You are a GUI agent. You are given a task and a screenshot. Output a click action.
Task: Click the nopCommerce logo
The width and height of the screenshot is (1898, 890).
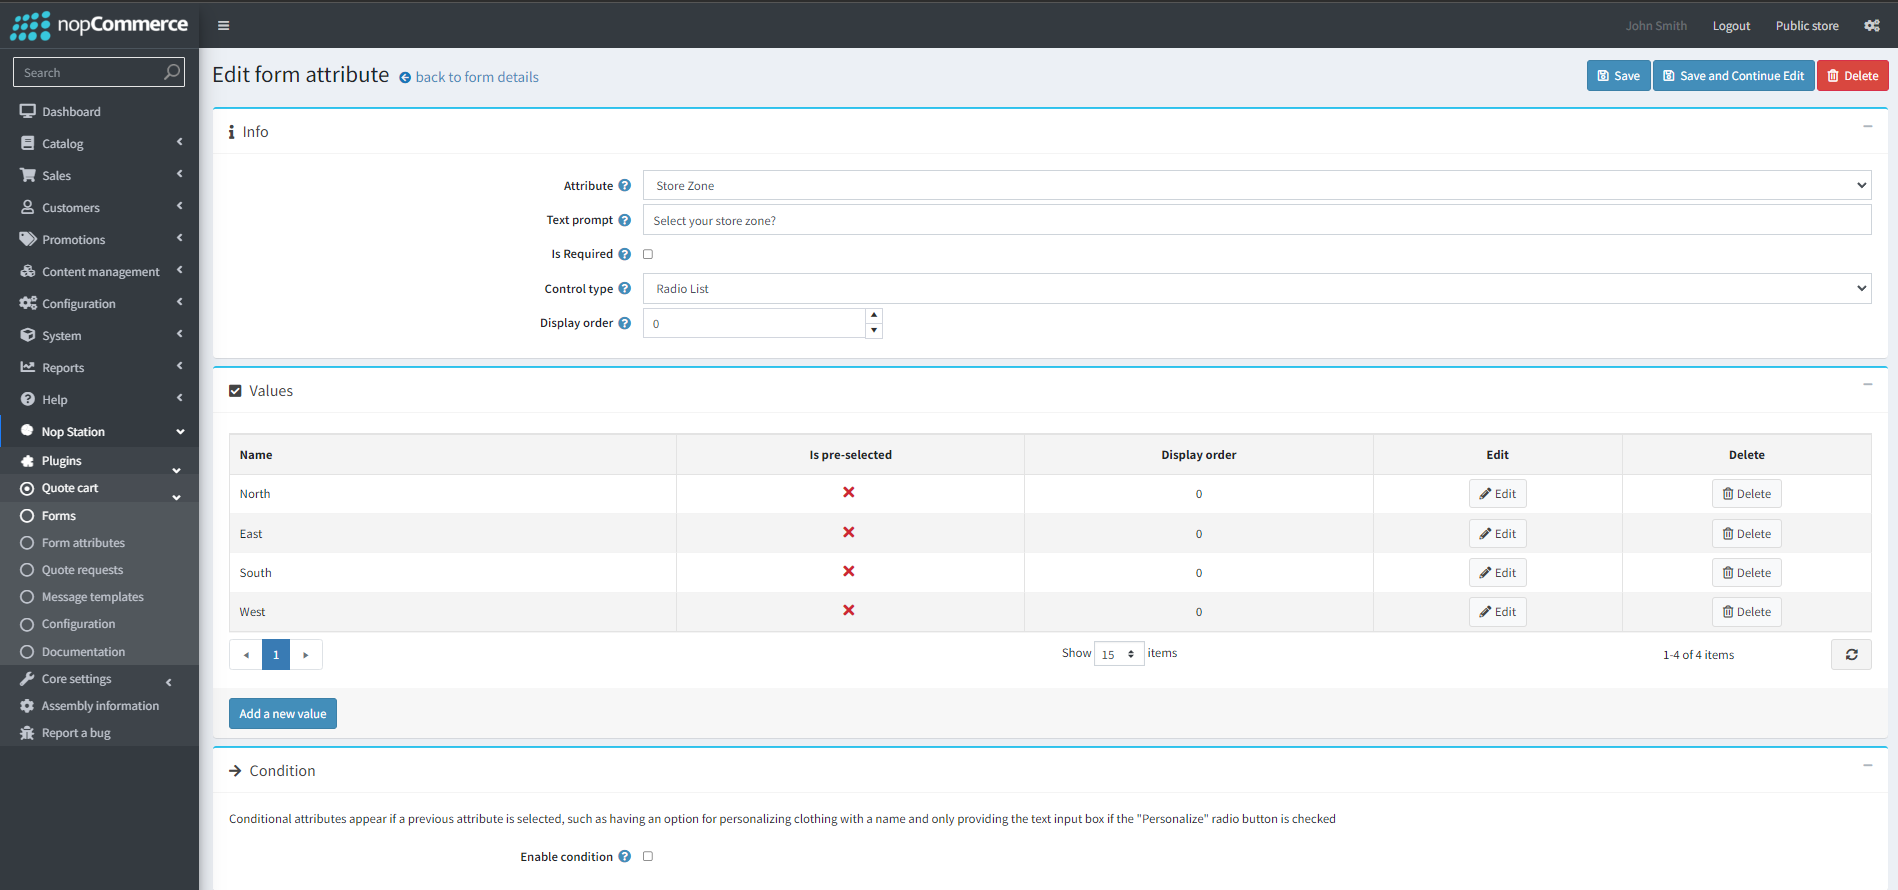99,25
